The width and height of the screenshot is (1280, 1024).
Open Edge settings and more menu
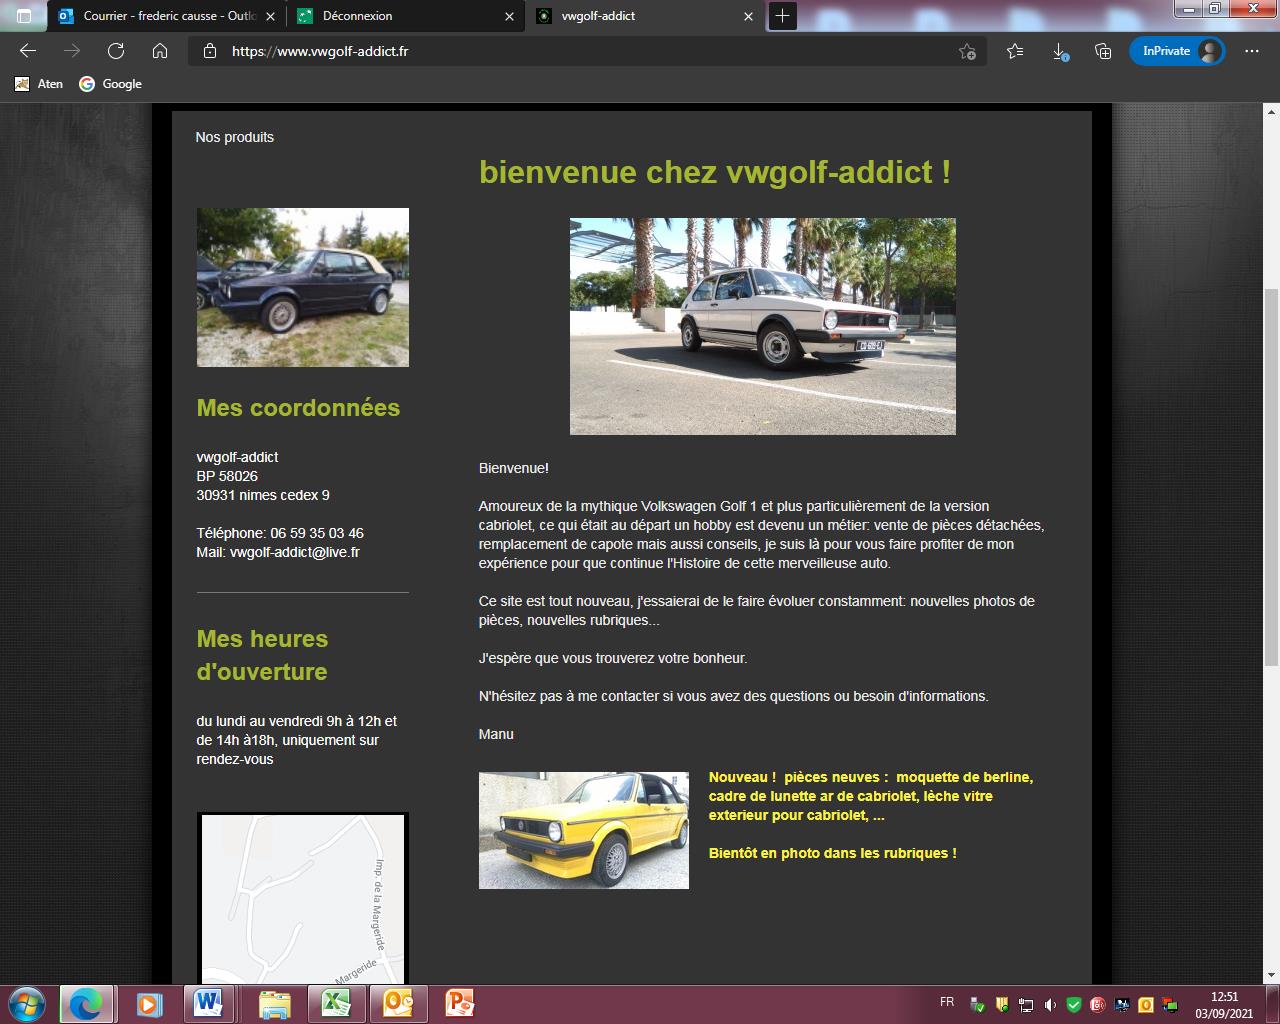coord(1252,51)
